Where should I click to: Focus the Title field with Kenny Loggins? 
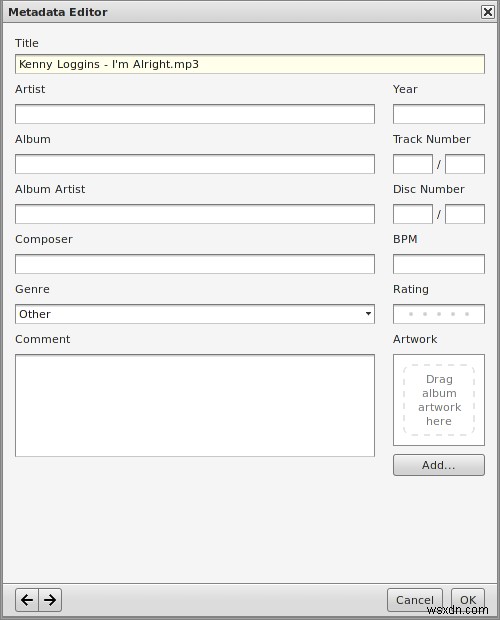250,64
